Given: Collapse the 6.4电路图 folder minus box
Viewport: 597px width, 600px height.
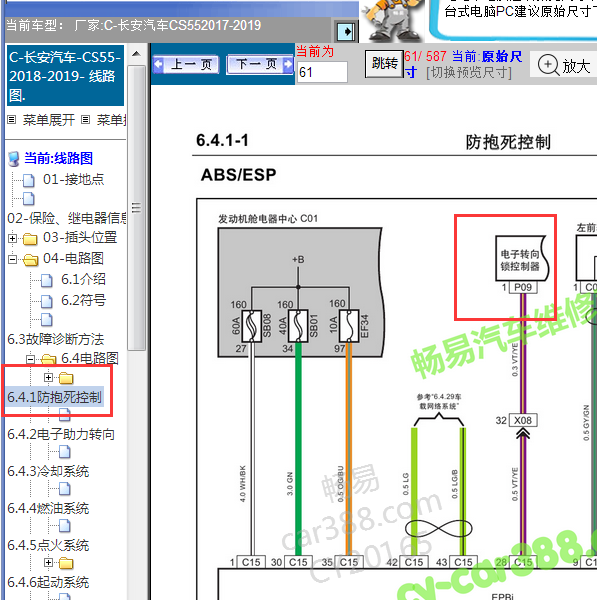Looking at the screenshot, I should pyautogui.click(x=31, y=359).
